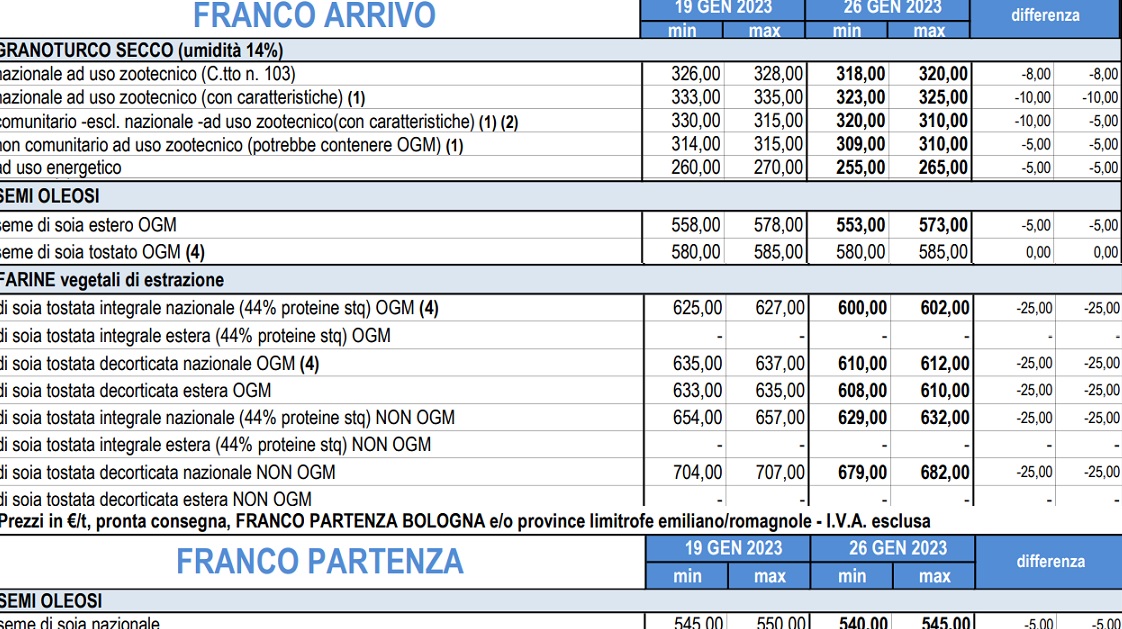Select the row label "seme di soia tostato OGM (4)"
The height and width of the screenshot is (629, 1122).
[x=102, y=252]
